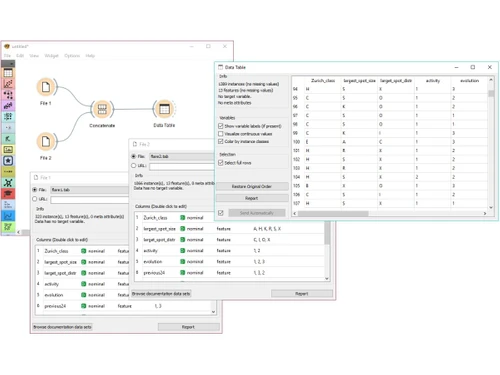This screenshot has height=375, width=500.
Task: Open the pink dotted Classify category icon
Action: (x=8, y=95)
